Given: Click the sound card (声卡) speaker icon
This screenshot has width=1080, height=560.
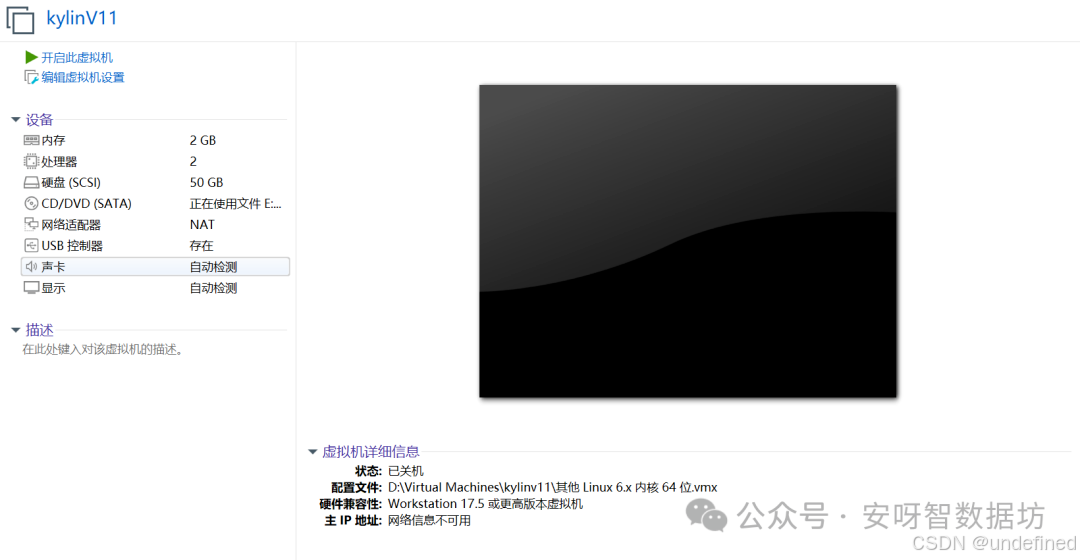Looking at the screenshot, I should click(x=31, y=267).
